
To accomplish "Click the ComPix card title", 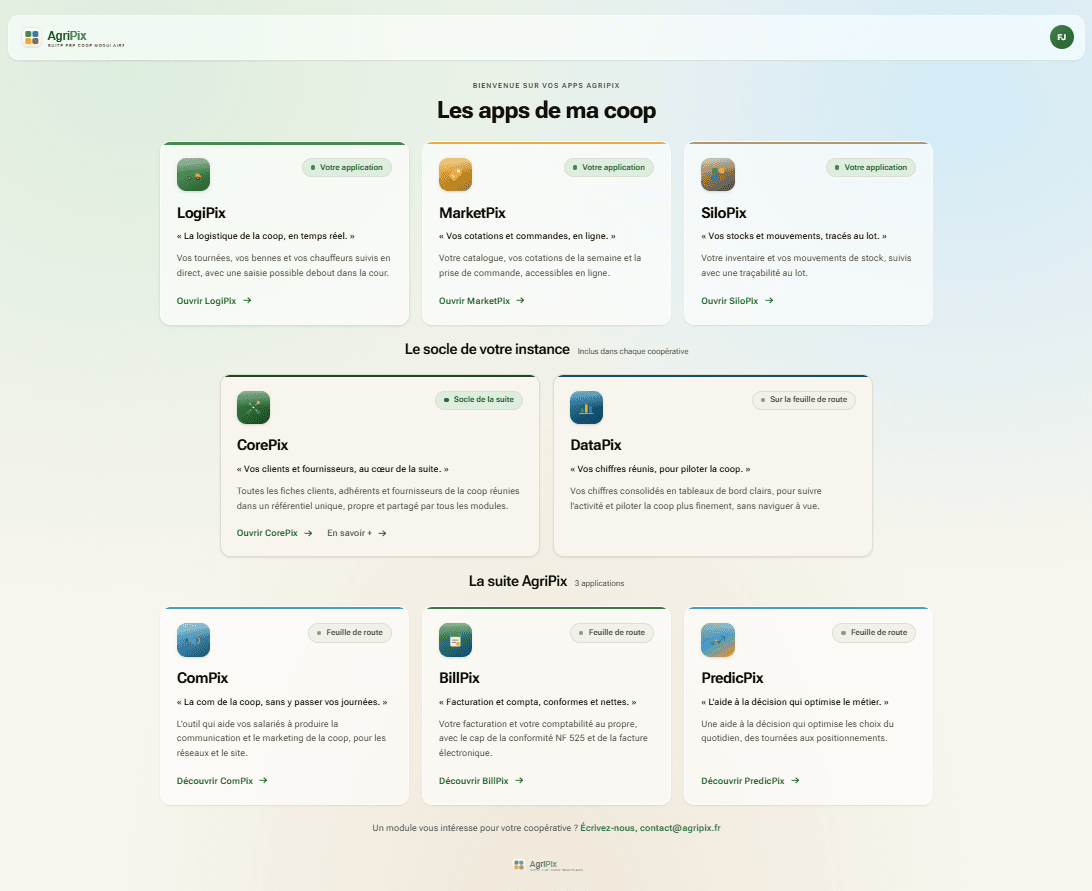I will (x=203, y=678).
